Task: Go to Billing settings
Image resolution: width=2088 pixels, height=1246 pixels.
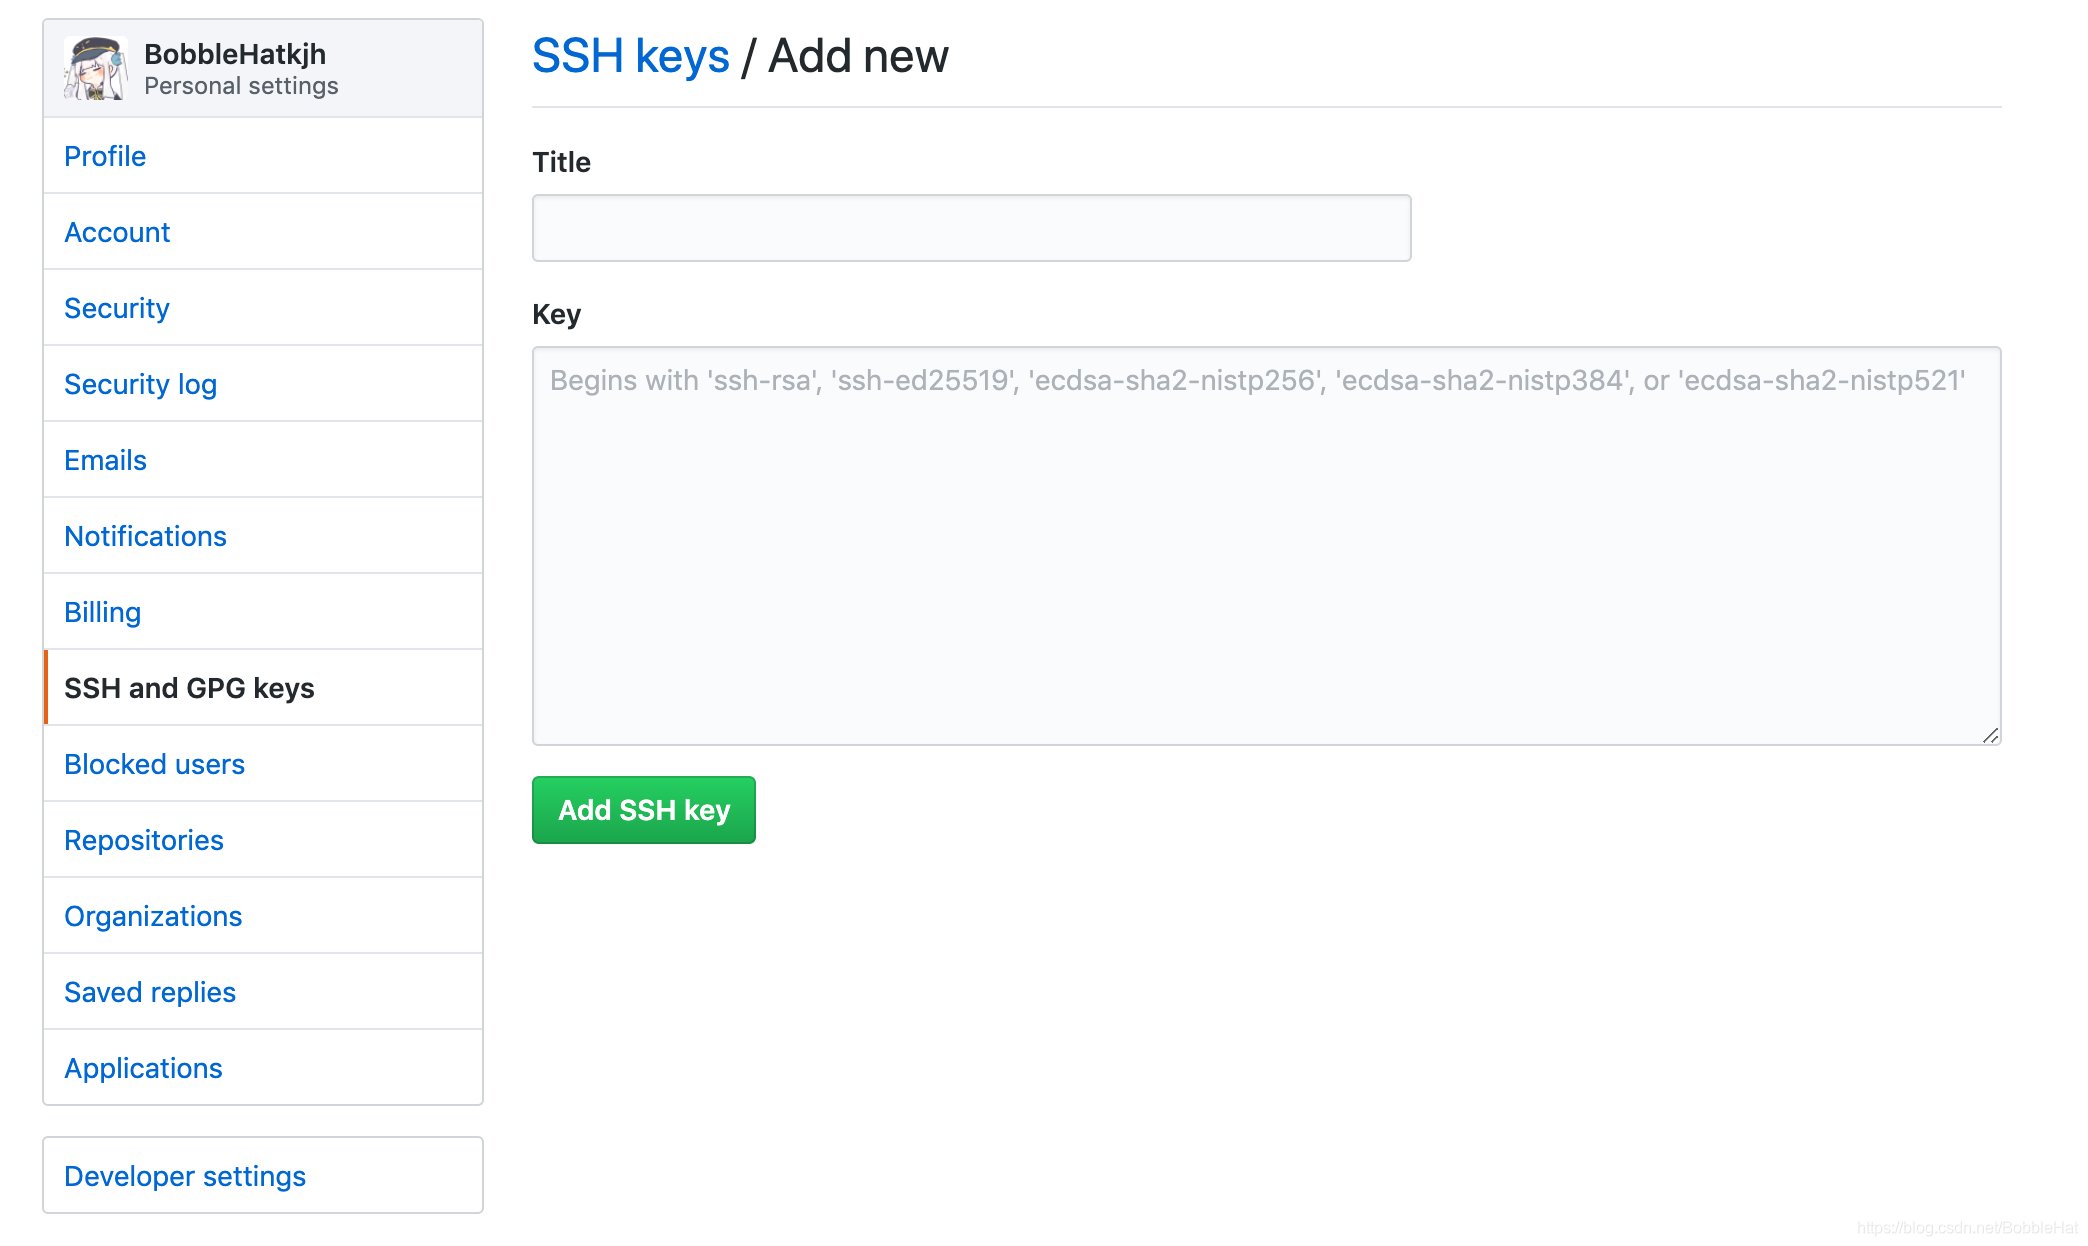Action: click(102, 612)
